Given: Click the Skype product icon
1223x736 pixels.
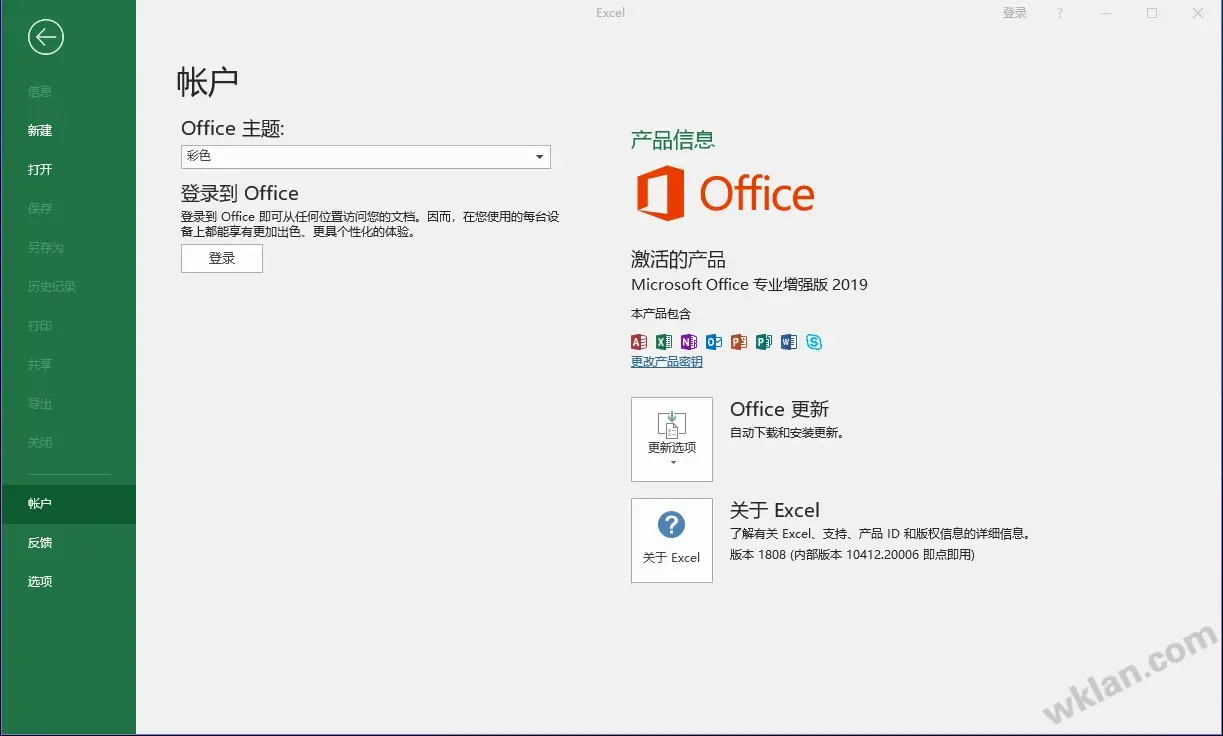Looking at the screenshot, I should pyautogui.click(x=814, y=342).
